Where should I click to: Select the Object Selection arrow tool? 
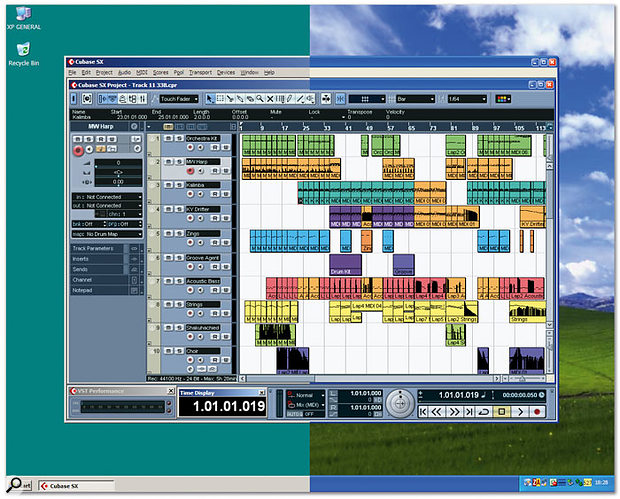(x=210, y=99)
